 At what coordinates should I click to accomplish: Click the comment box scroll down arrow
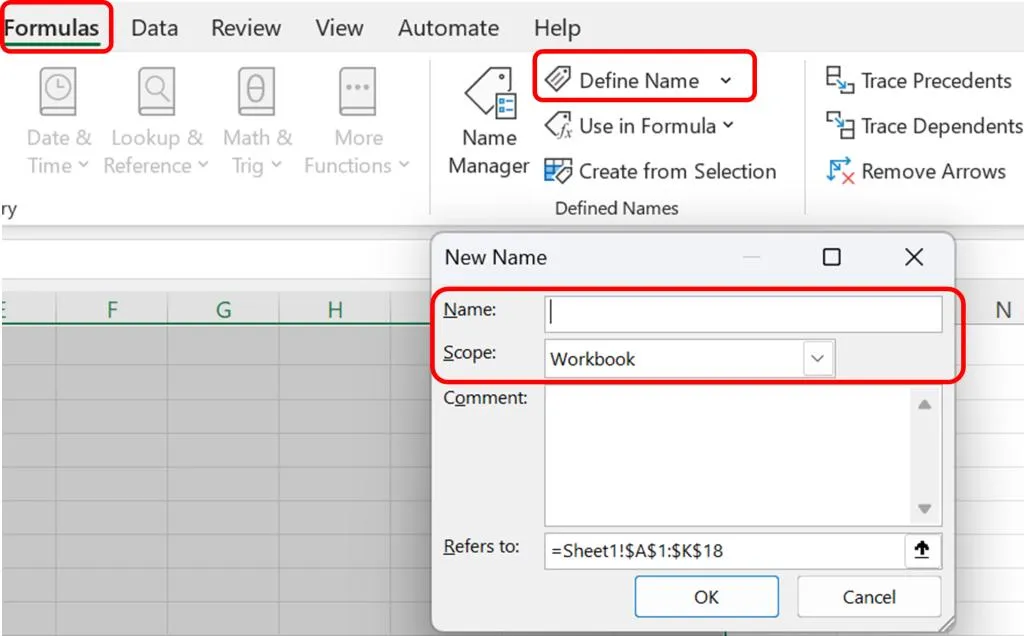[924, 509]
